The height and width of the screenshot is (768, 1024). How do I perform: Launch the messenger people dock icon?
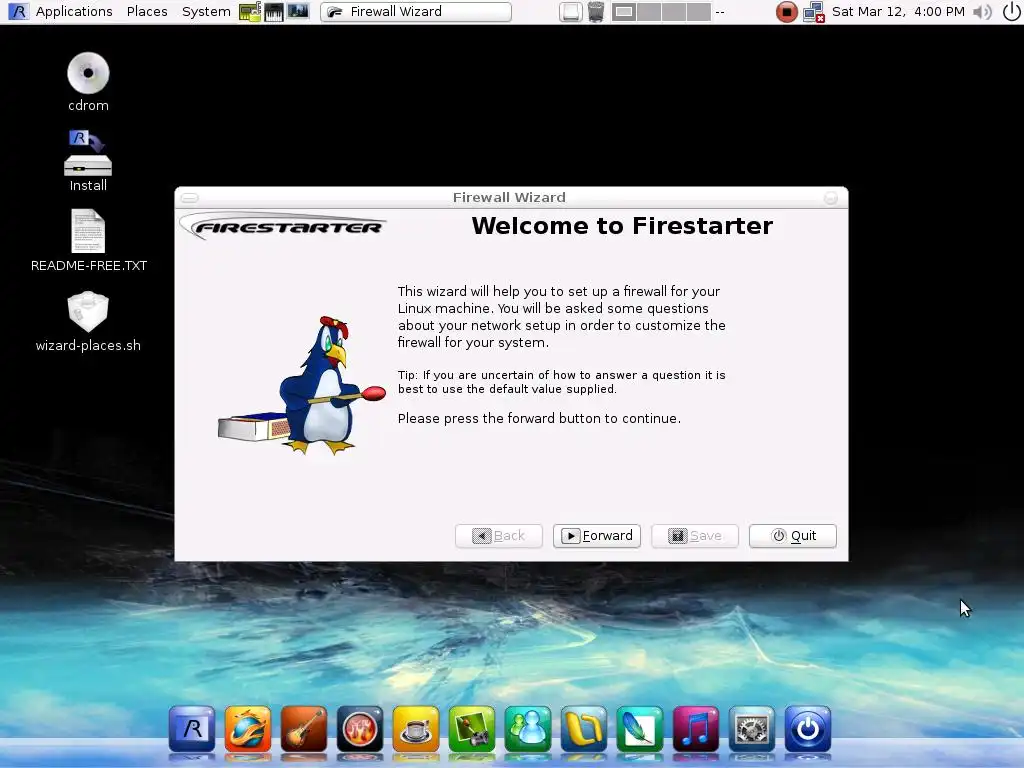[x=528, y=729]
